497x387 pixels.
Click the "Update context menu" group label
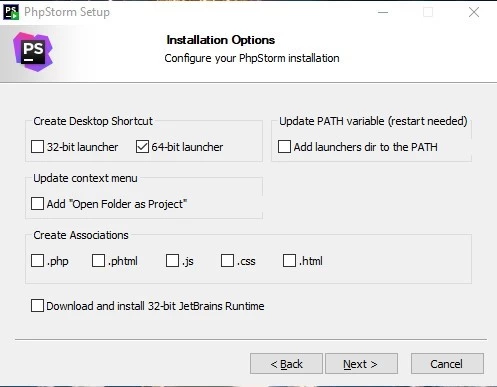click(85, 178)
